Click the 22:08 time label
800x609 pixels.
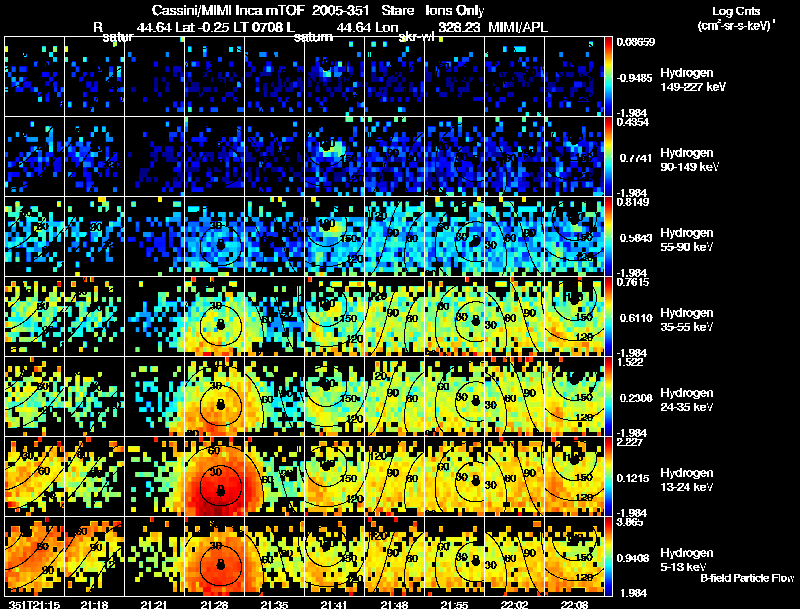574,605
